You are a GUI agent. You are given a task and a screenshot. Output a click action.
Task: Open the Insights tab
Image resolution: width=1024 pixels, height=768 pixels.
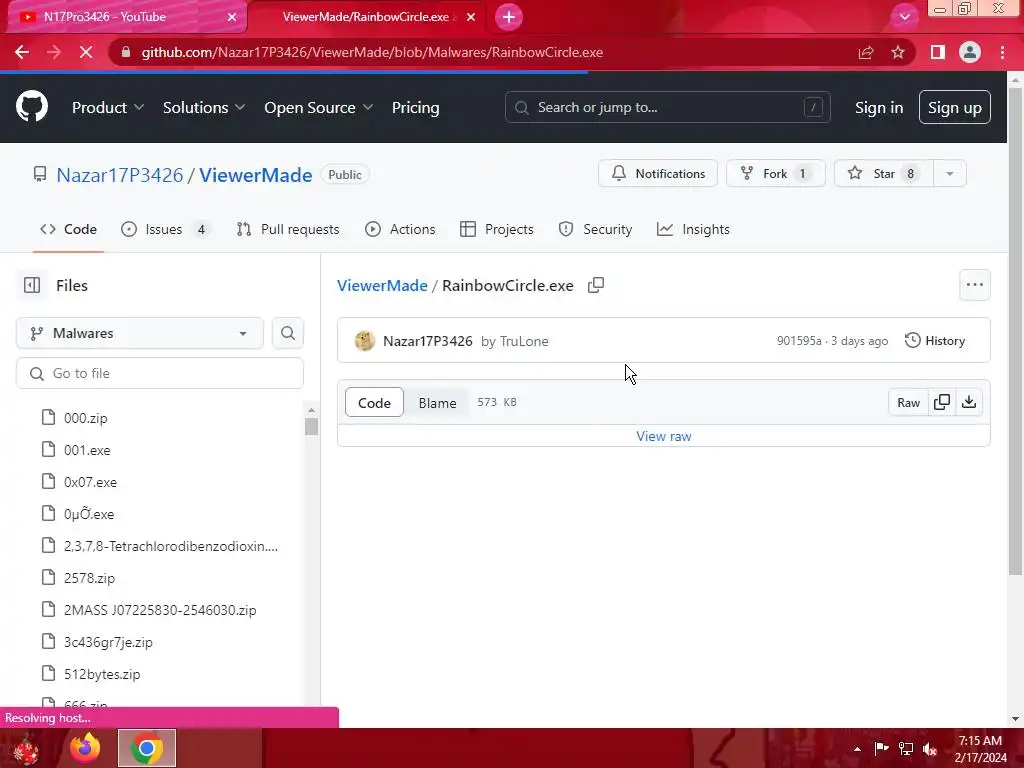694,229
